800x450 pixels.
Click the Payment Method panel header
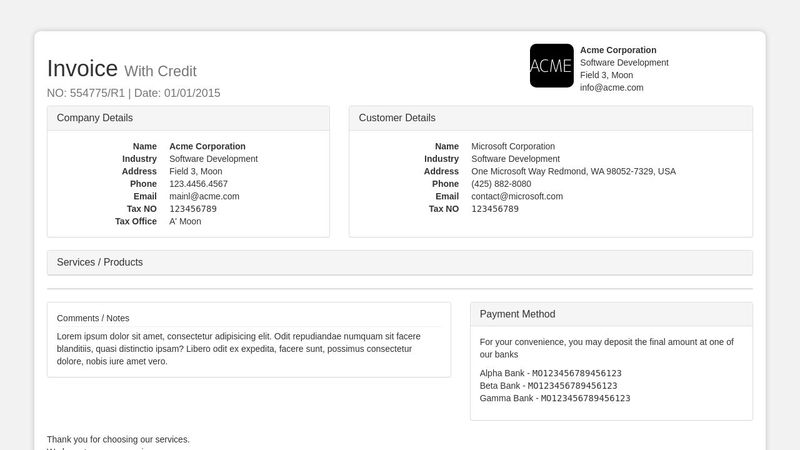tap(611, 314)
